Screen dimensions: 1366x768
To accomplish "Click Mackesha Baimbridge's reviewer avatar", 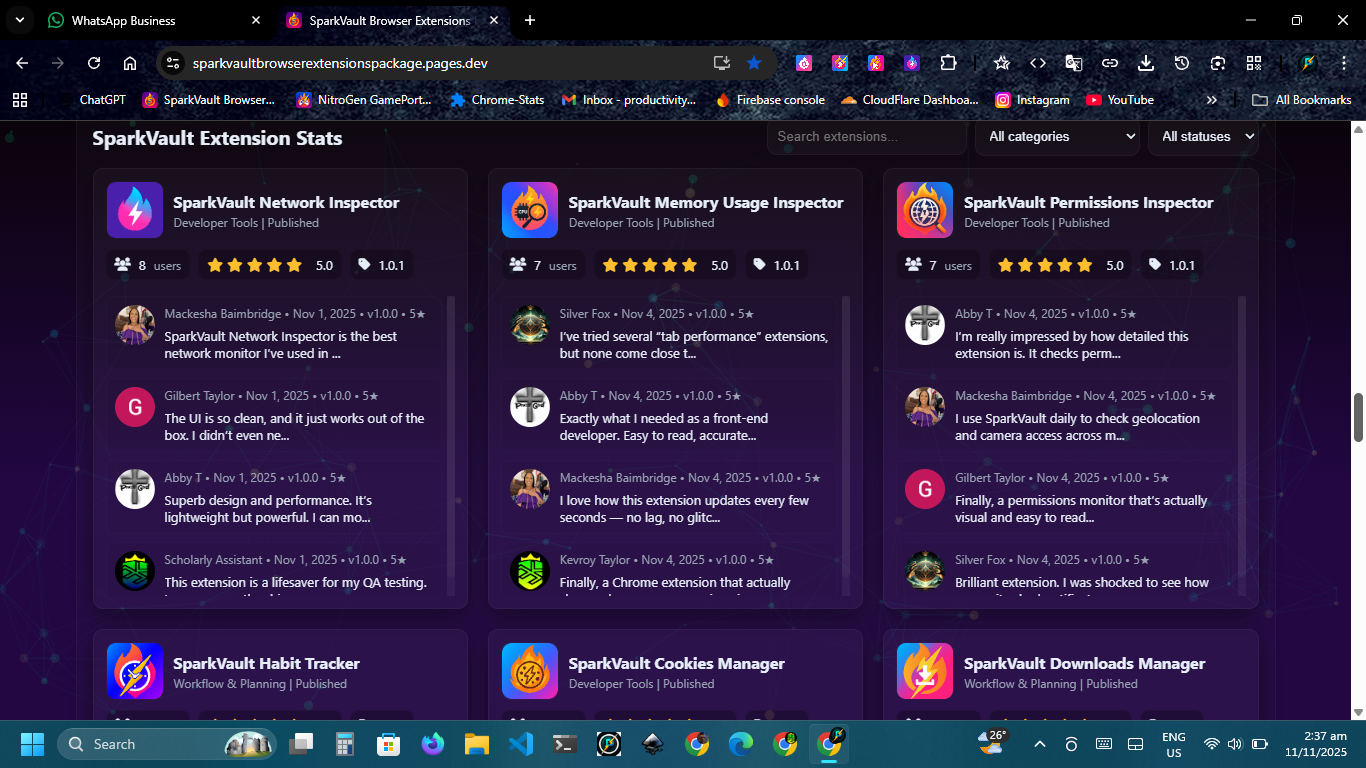I will (135, 324).
